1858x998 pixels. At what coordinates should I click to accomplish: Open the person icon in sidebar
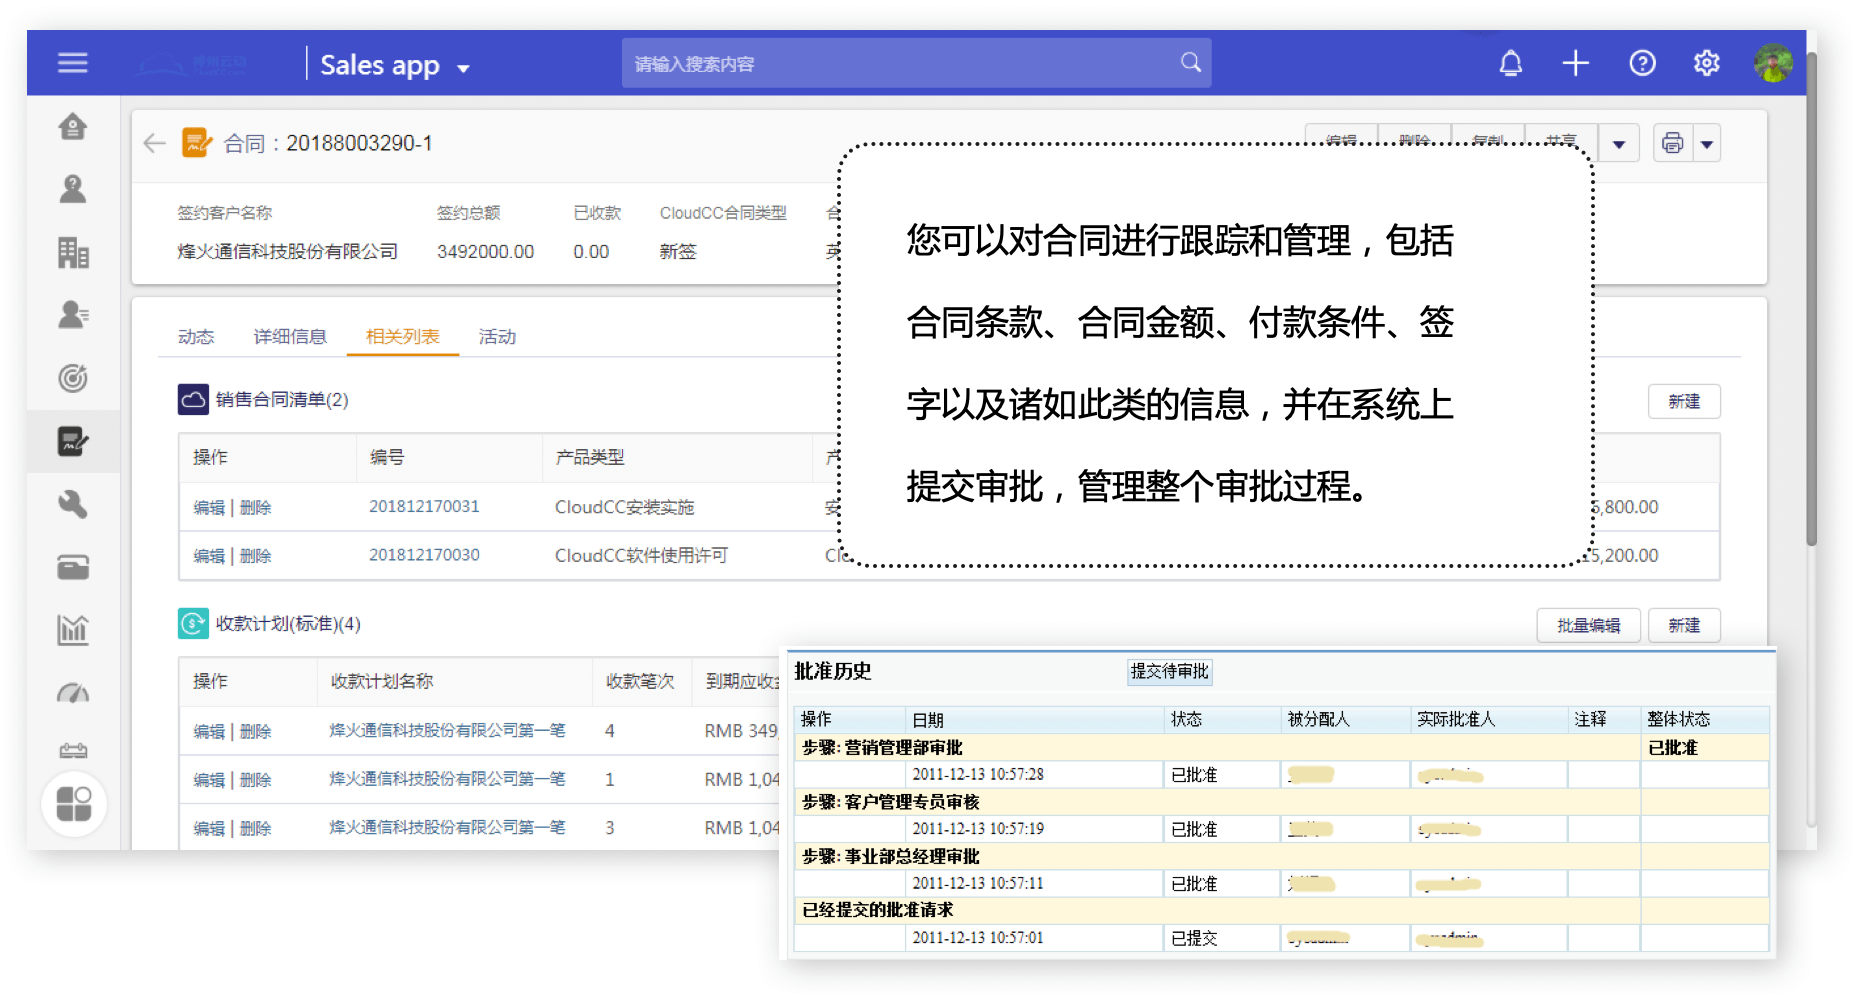coord(73,189)
